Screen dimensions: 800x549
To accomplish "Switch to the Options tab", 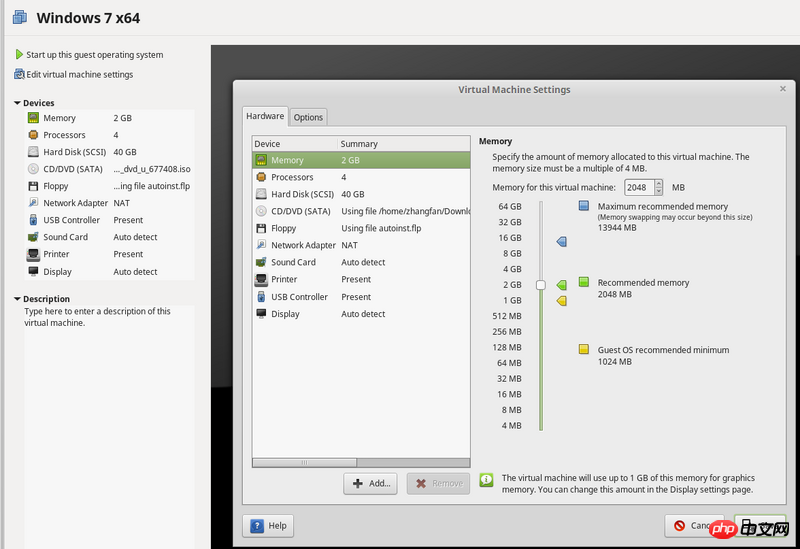I will [308, 117].
